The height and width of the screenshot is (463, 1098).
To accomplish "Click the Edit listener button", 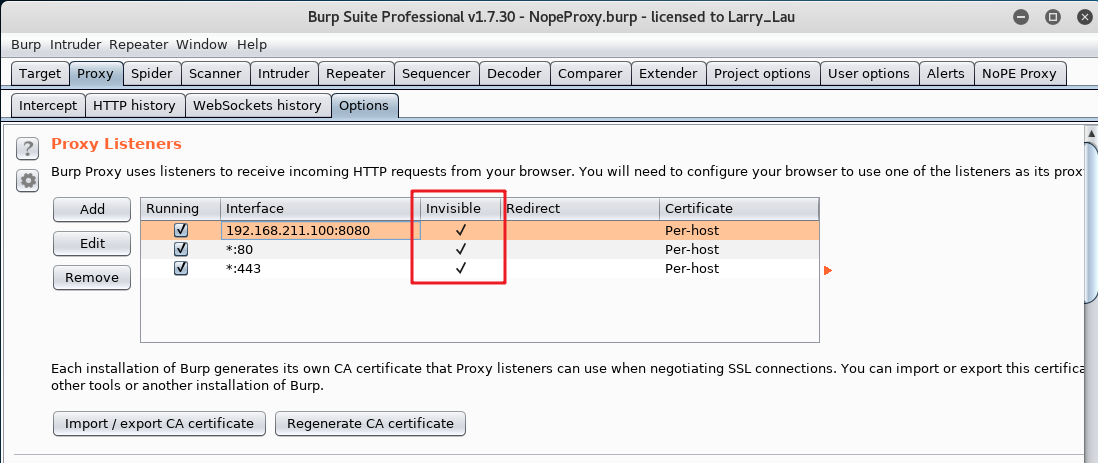I will point(92,243).
